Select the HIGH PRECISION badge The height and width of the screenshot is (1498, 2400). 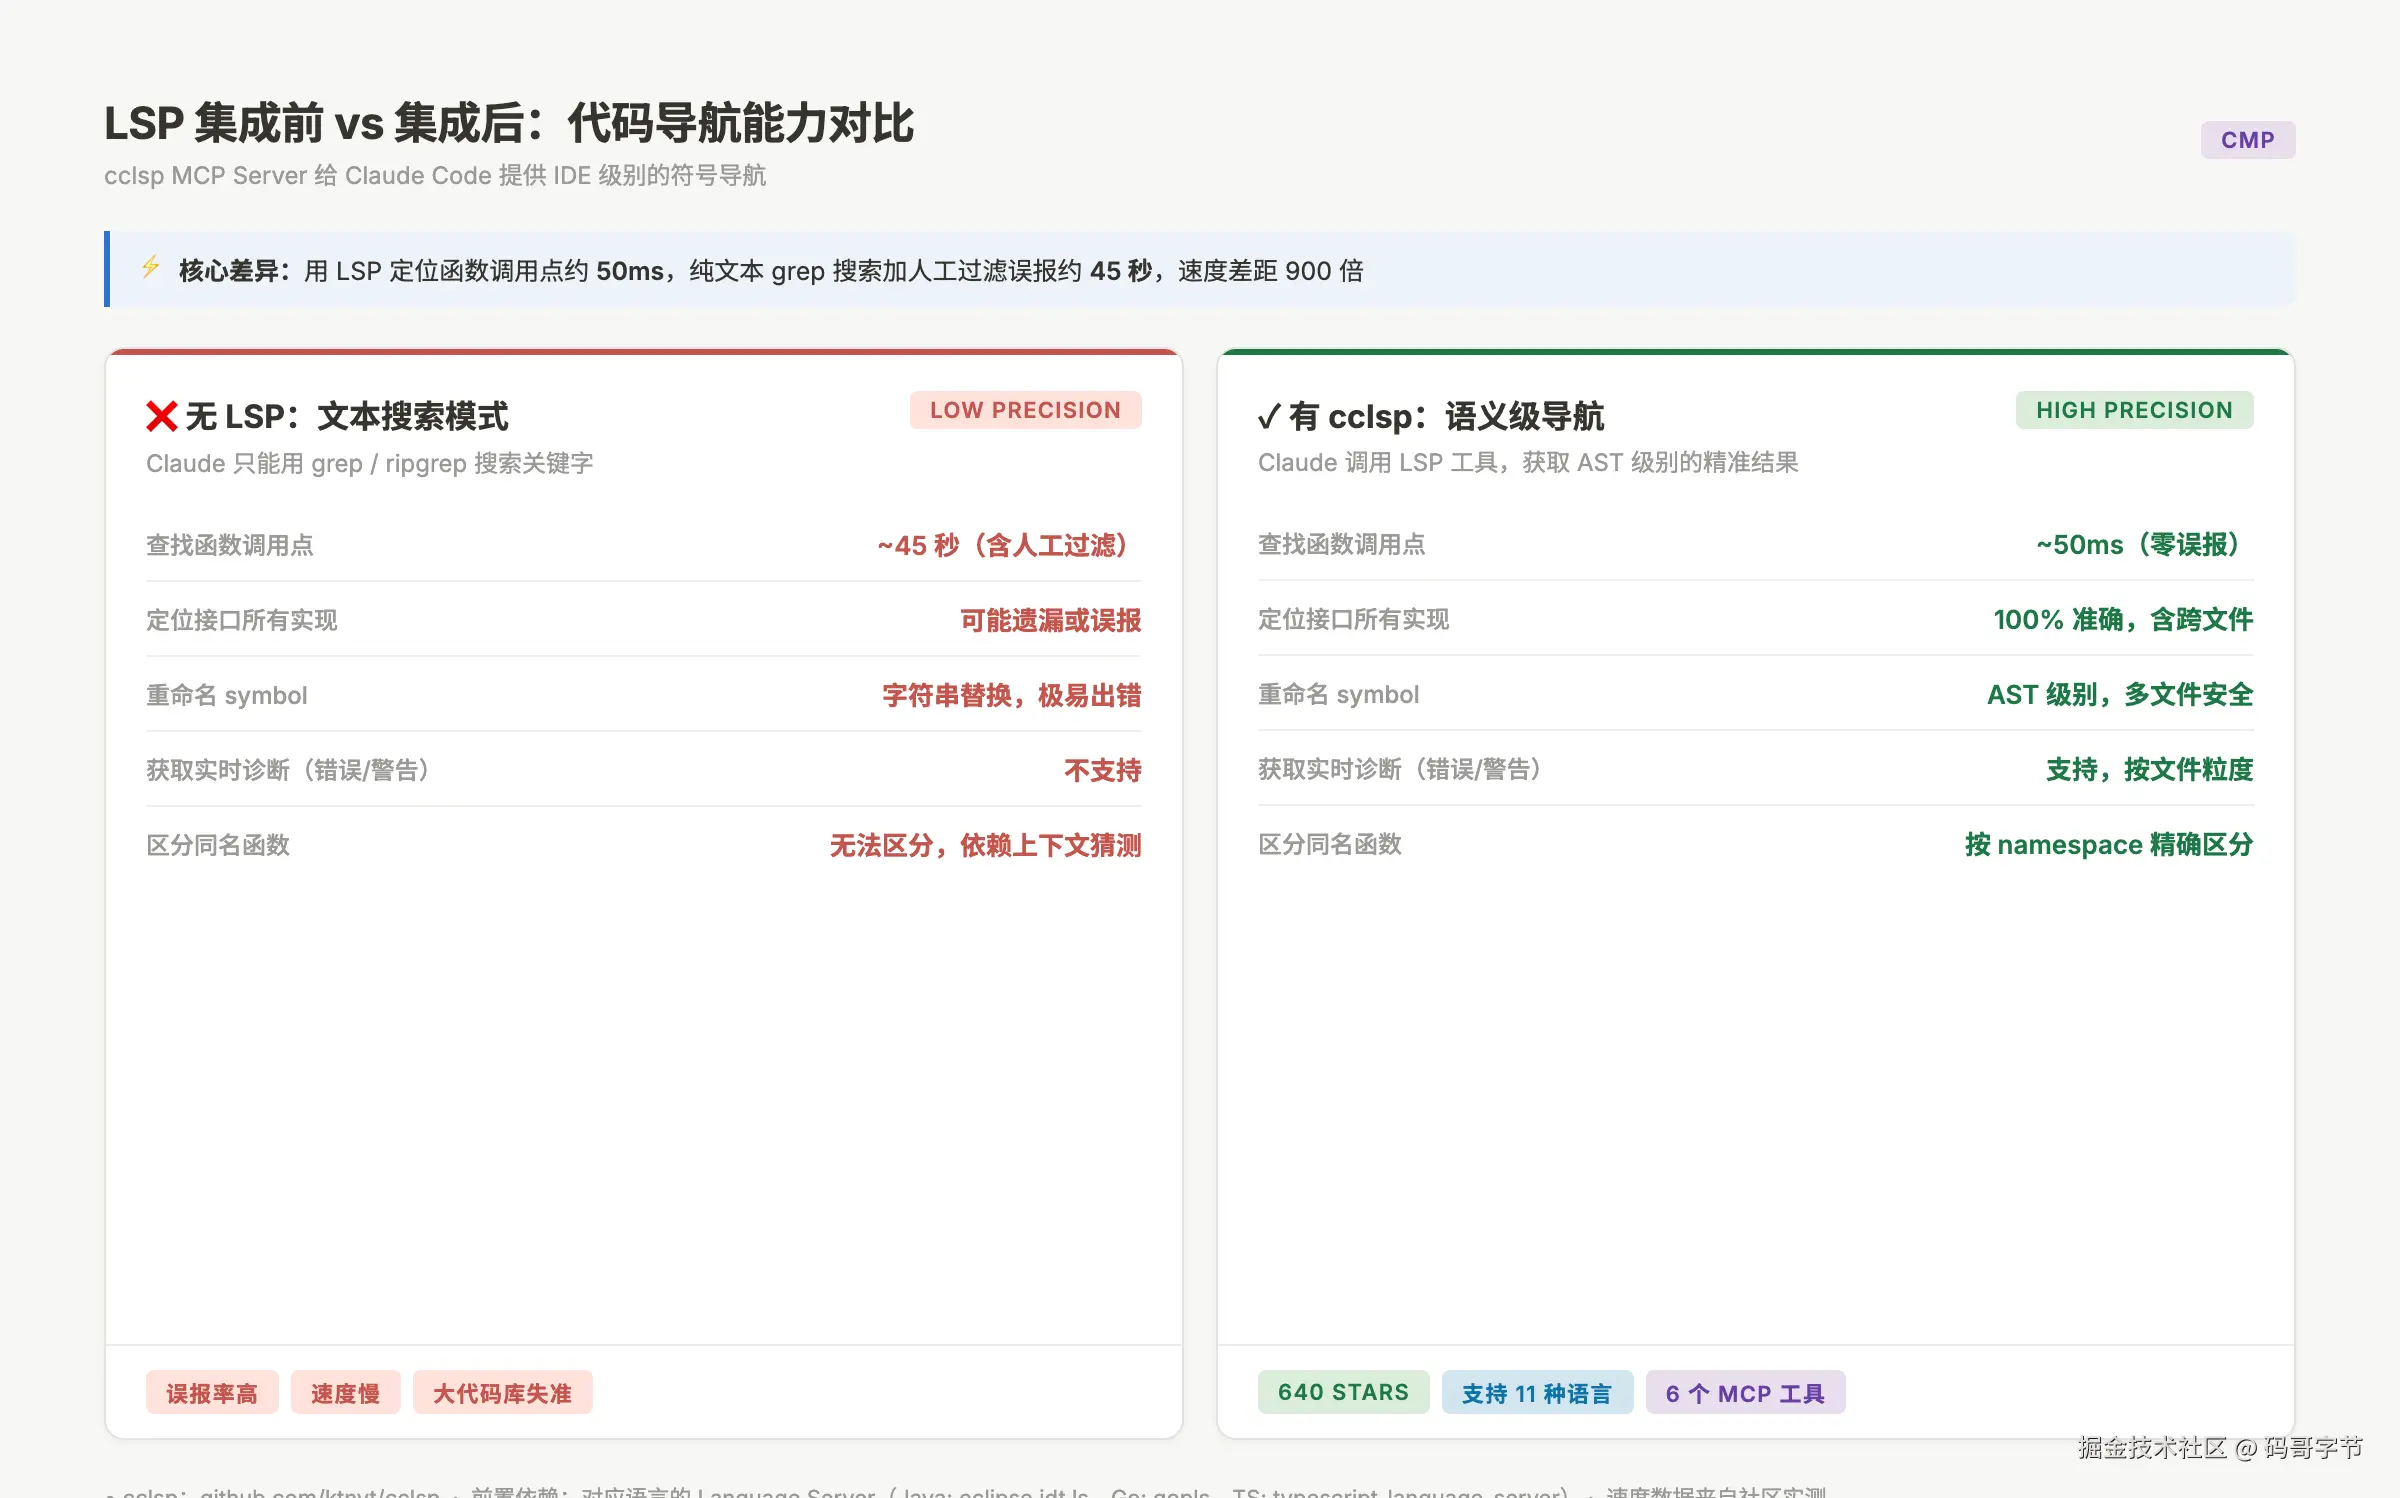tap(2134, 410)
